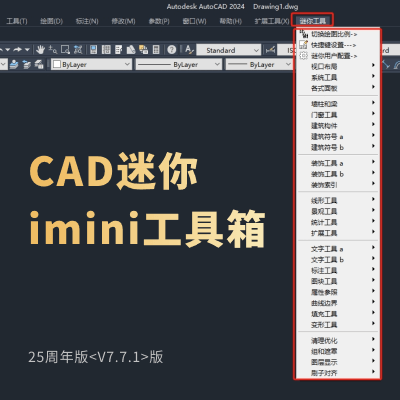Screen dimensions: 400x400
Task: Select 图层显示 in the menu
Action: [337, 362]
